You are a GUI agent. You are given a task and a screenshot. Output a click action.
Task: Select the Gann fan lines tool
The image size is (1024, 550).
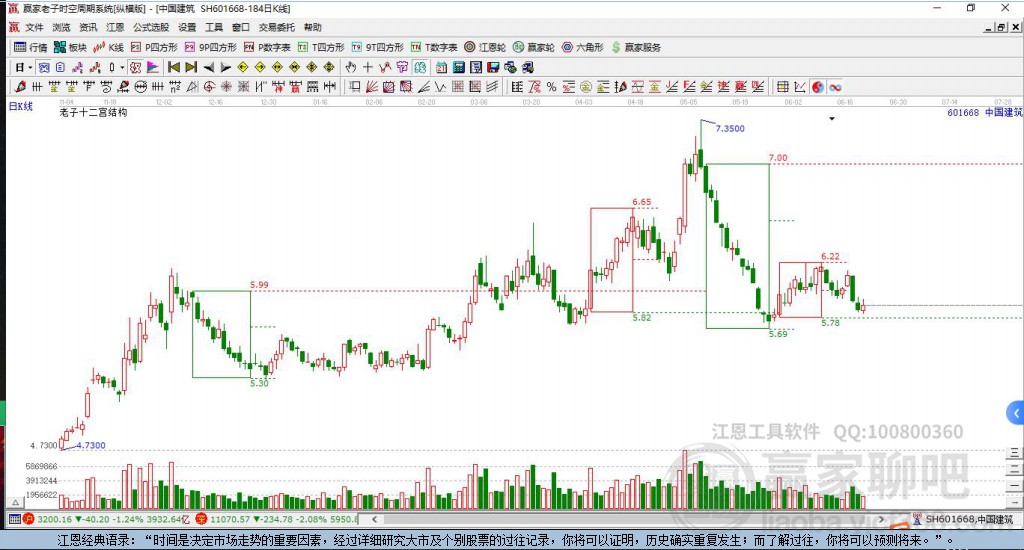pos(372,87)
